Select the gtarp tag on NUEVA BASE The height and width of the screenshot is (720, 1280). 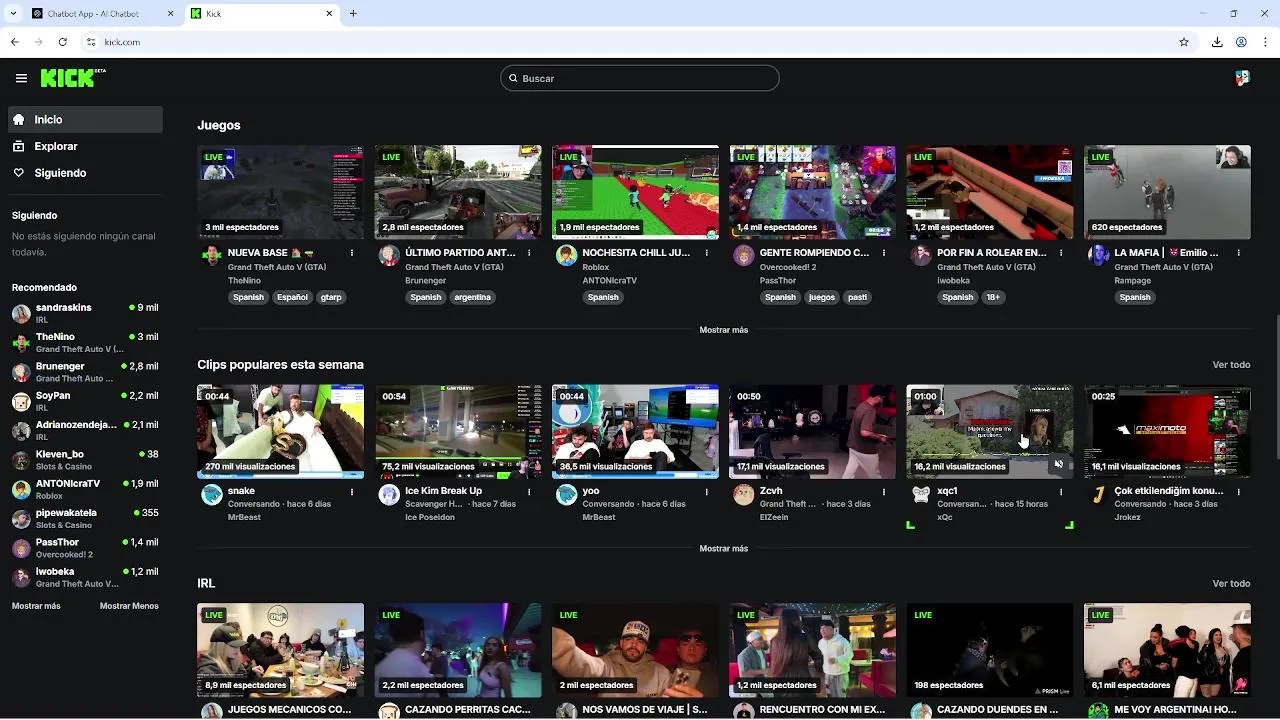point(331,297)
